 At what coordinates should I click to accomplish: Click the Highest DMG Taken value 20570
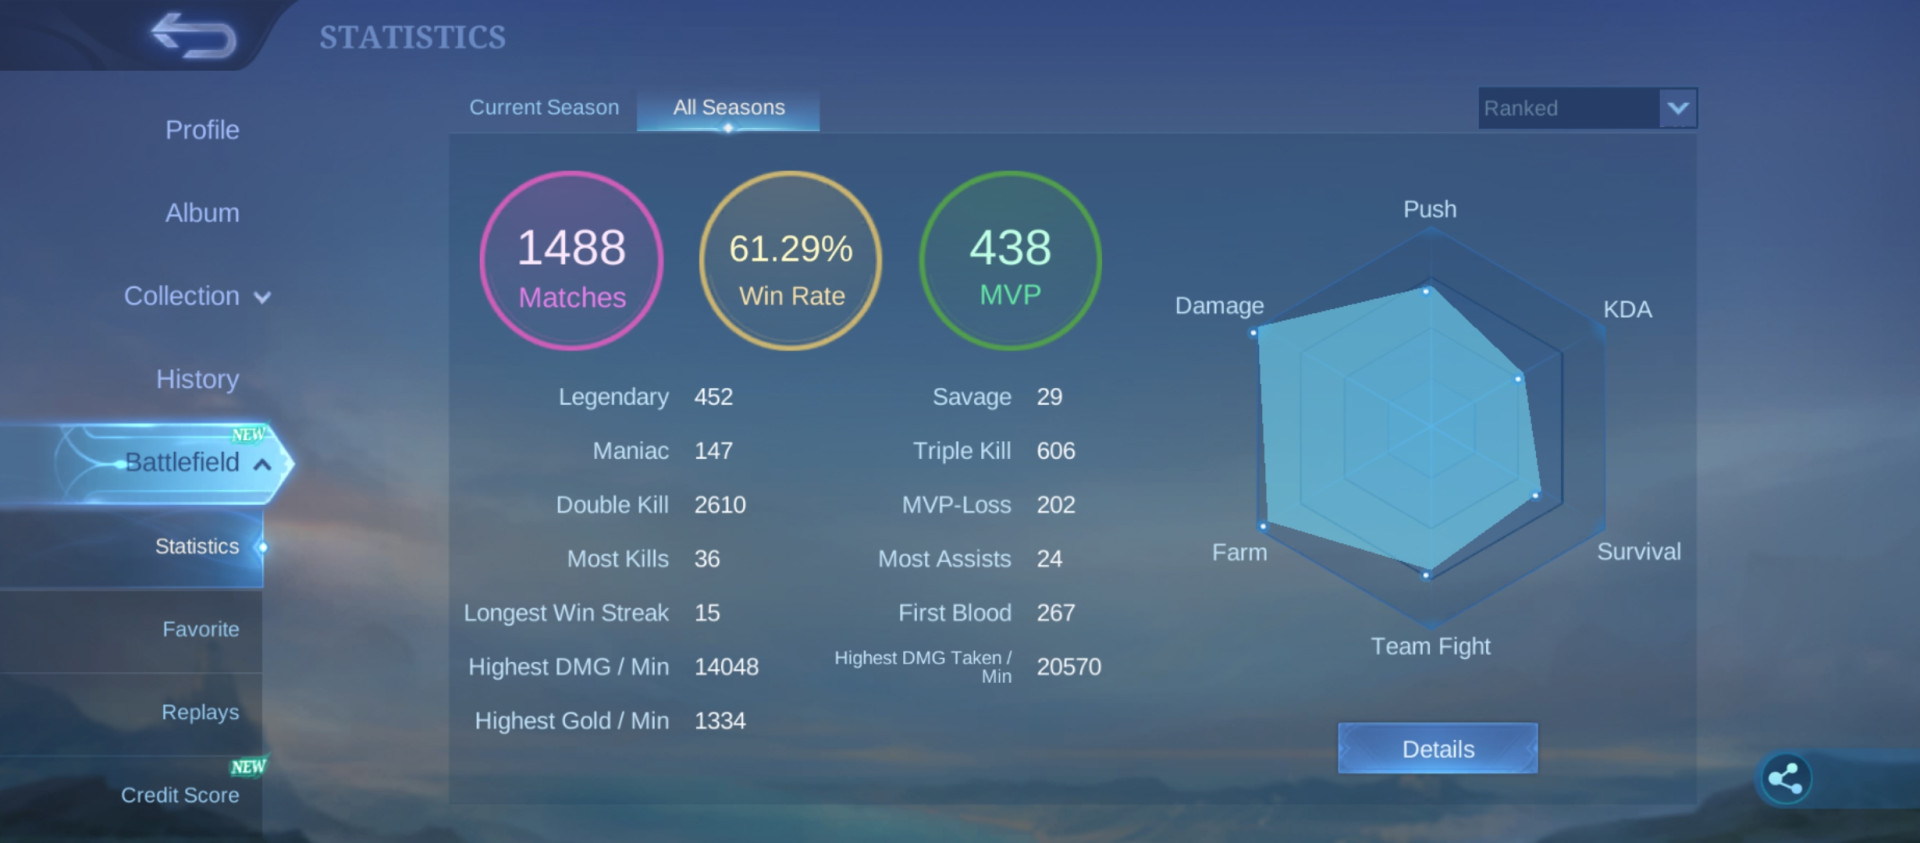[1069, 667]
